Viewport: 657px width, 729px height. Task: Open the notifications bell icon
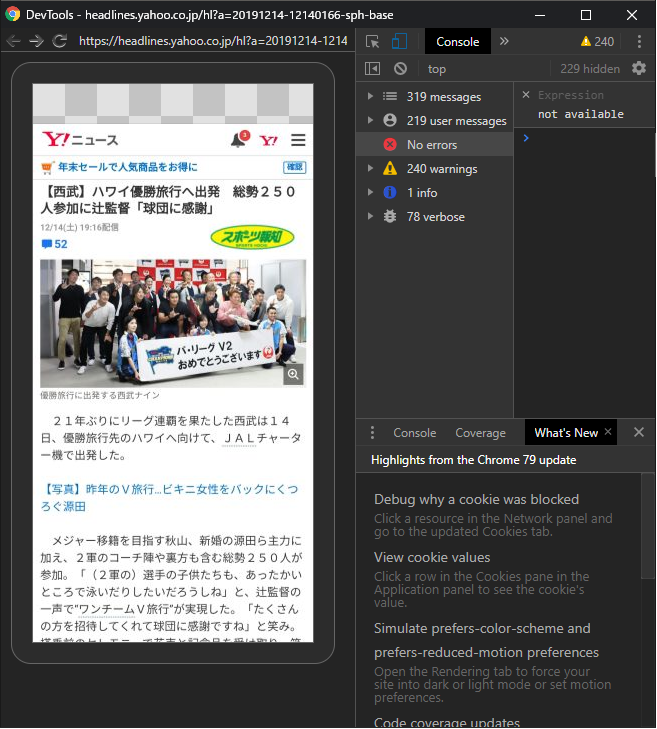[x=239, y=139]
